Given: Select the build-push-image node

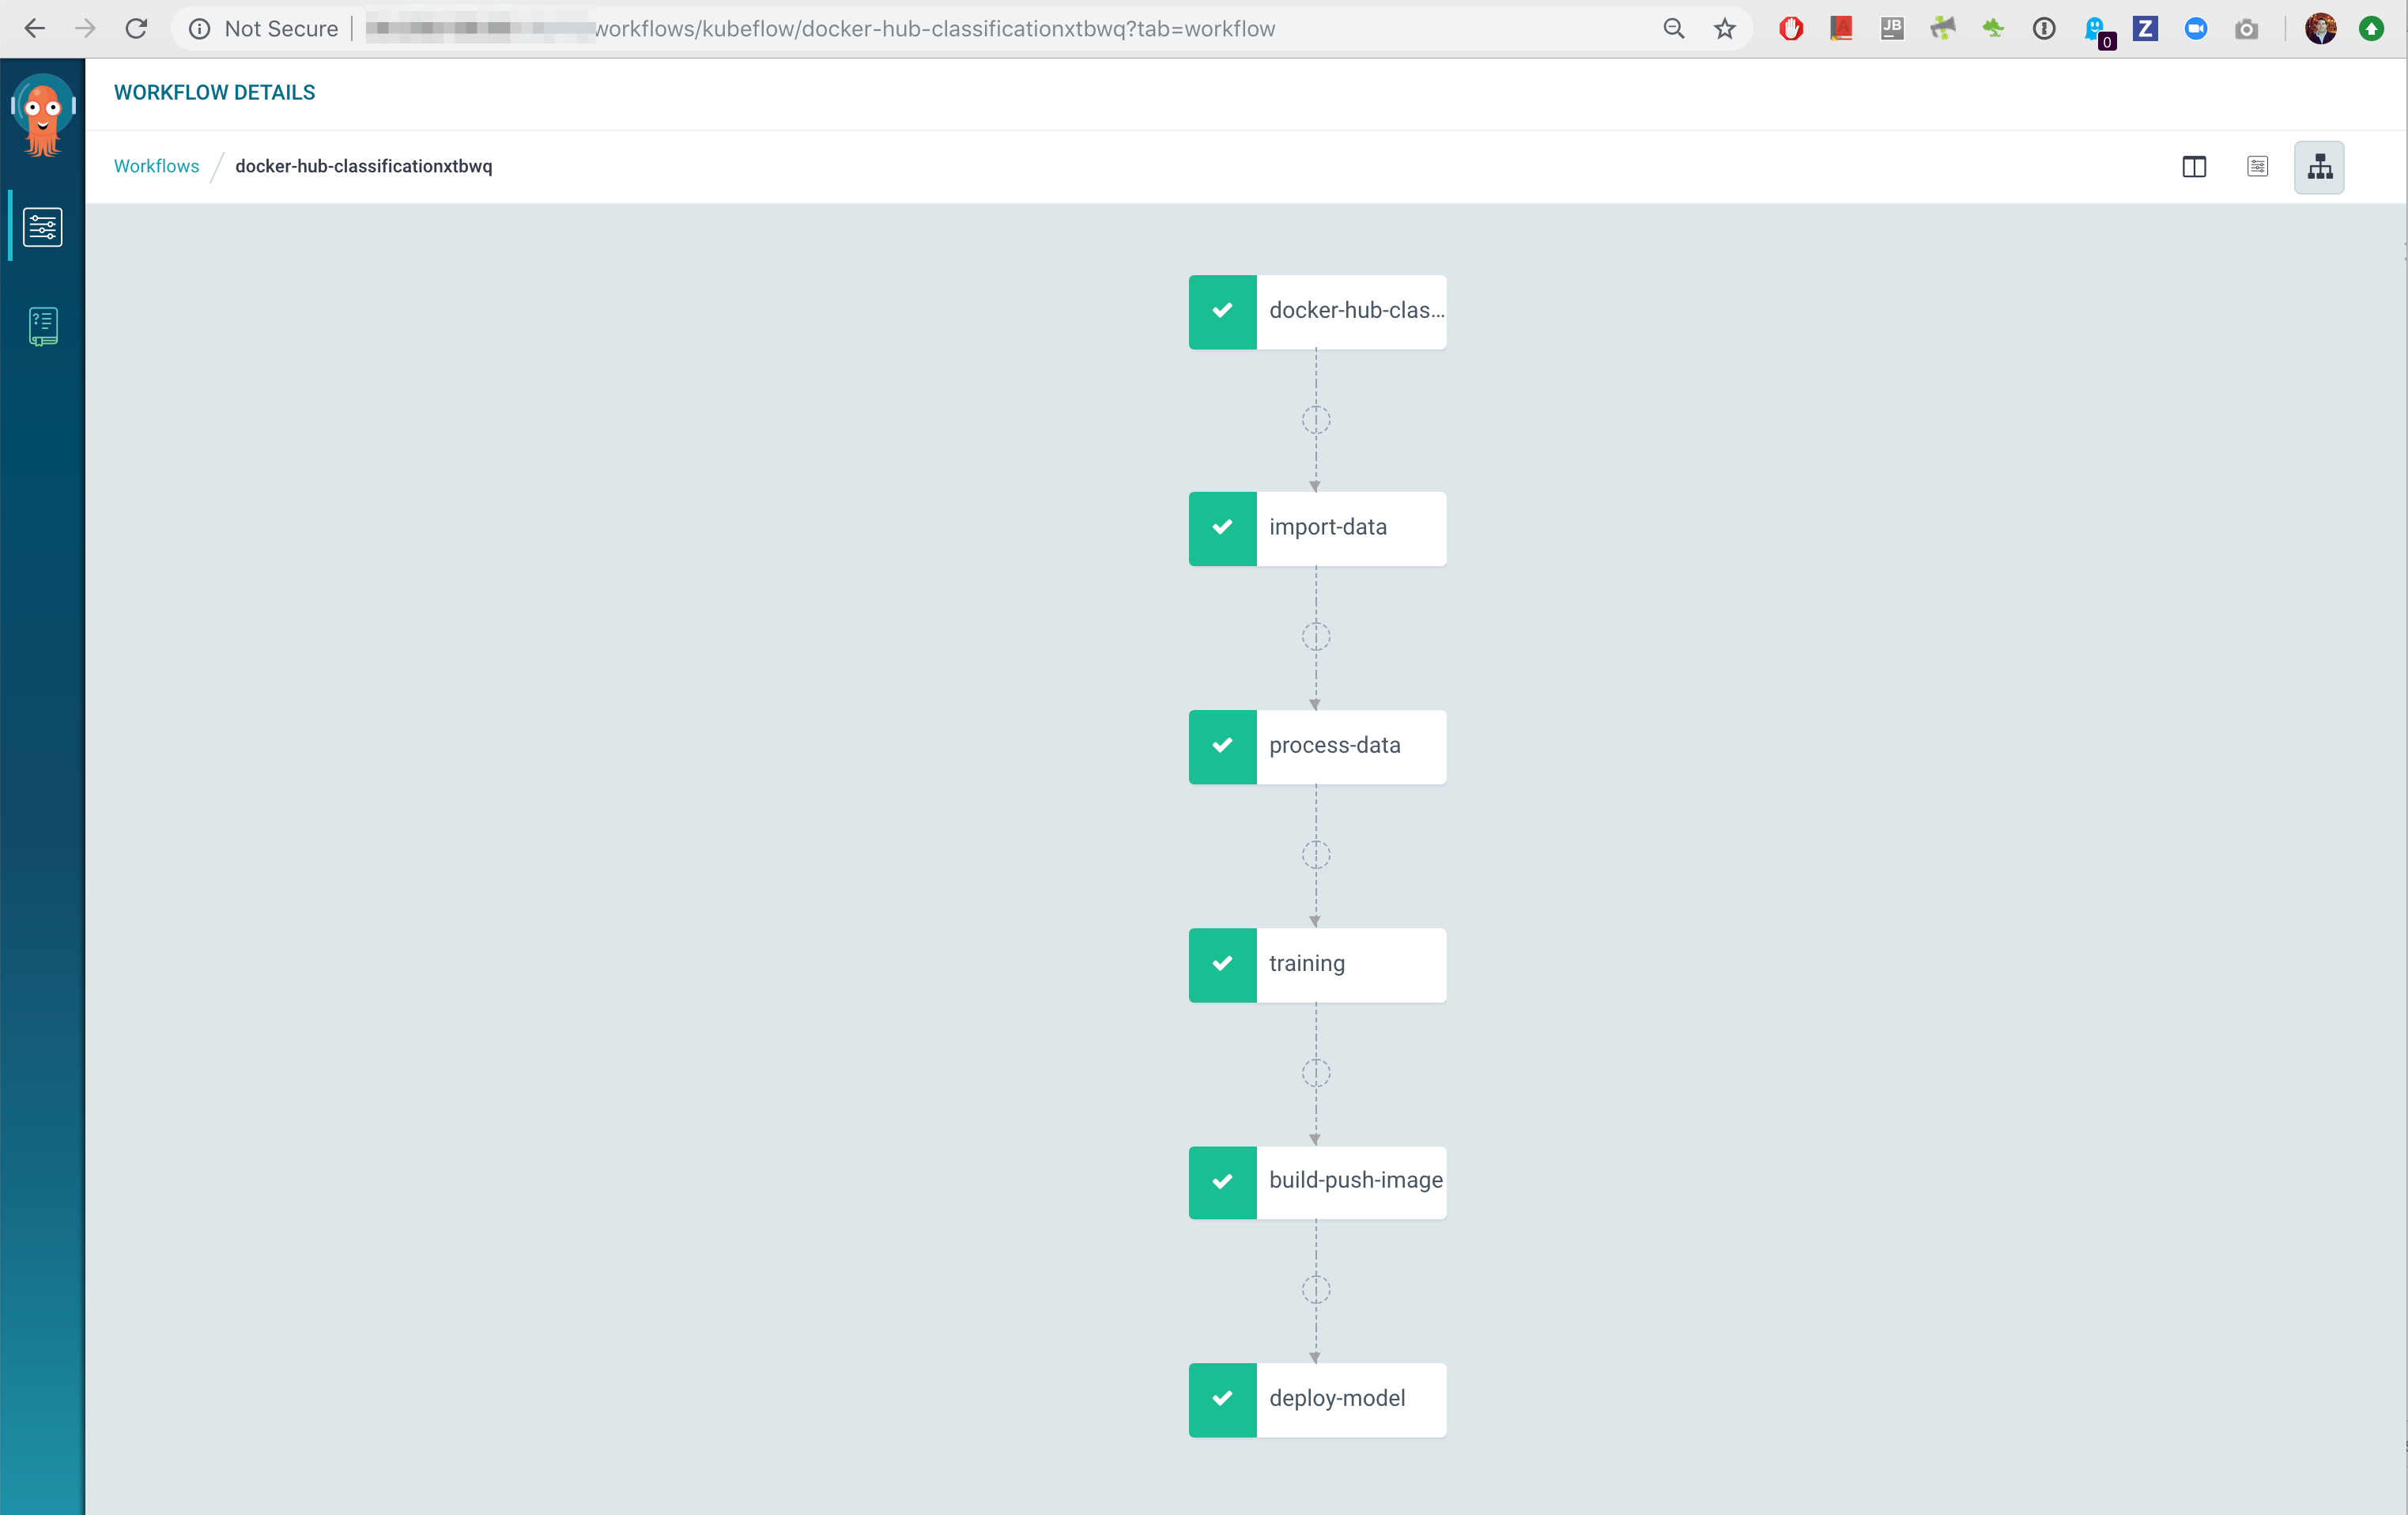Looking at the screenshot, I should coord(1316,1181).
